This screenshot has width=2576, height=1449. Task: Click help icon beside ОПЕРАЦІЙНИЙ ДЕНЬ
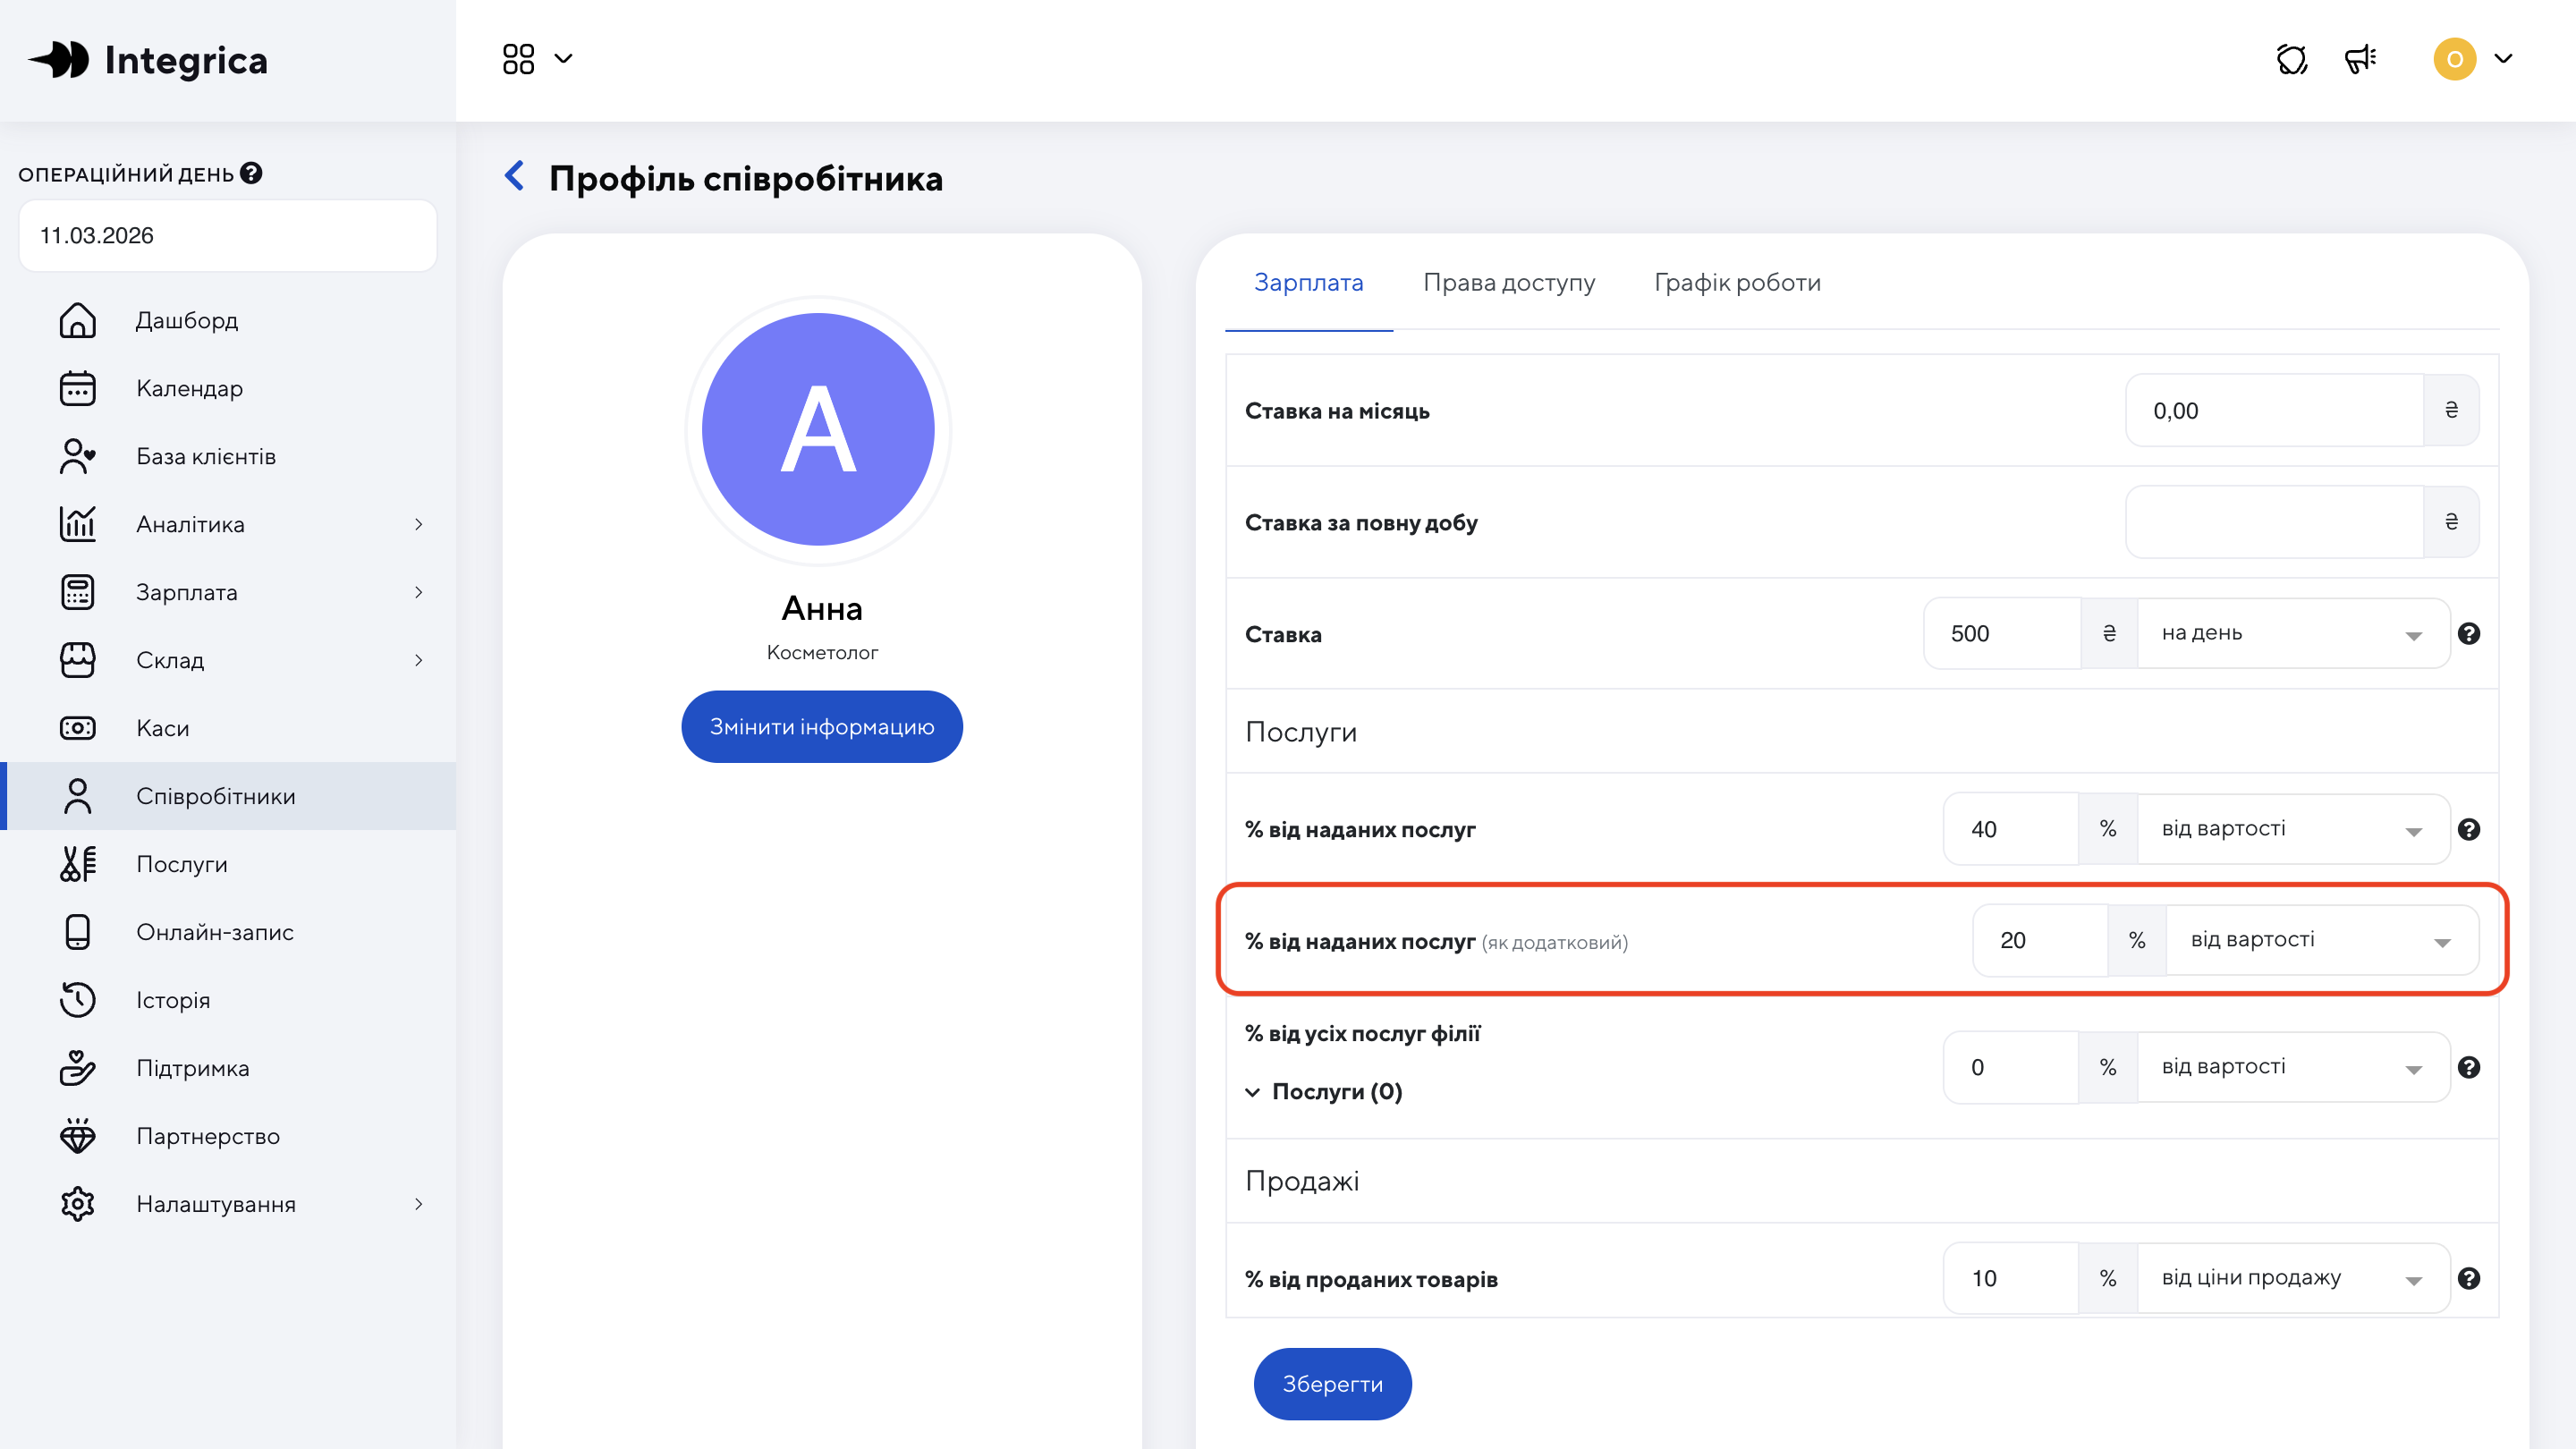point(251,173)
